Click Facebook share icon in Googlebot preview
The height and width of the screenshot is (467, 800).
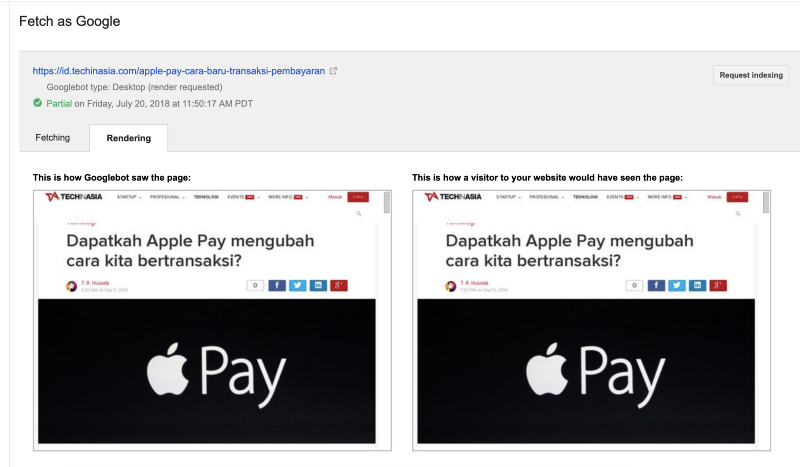(x=277, y=285)
